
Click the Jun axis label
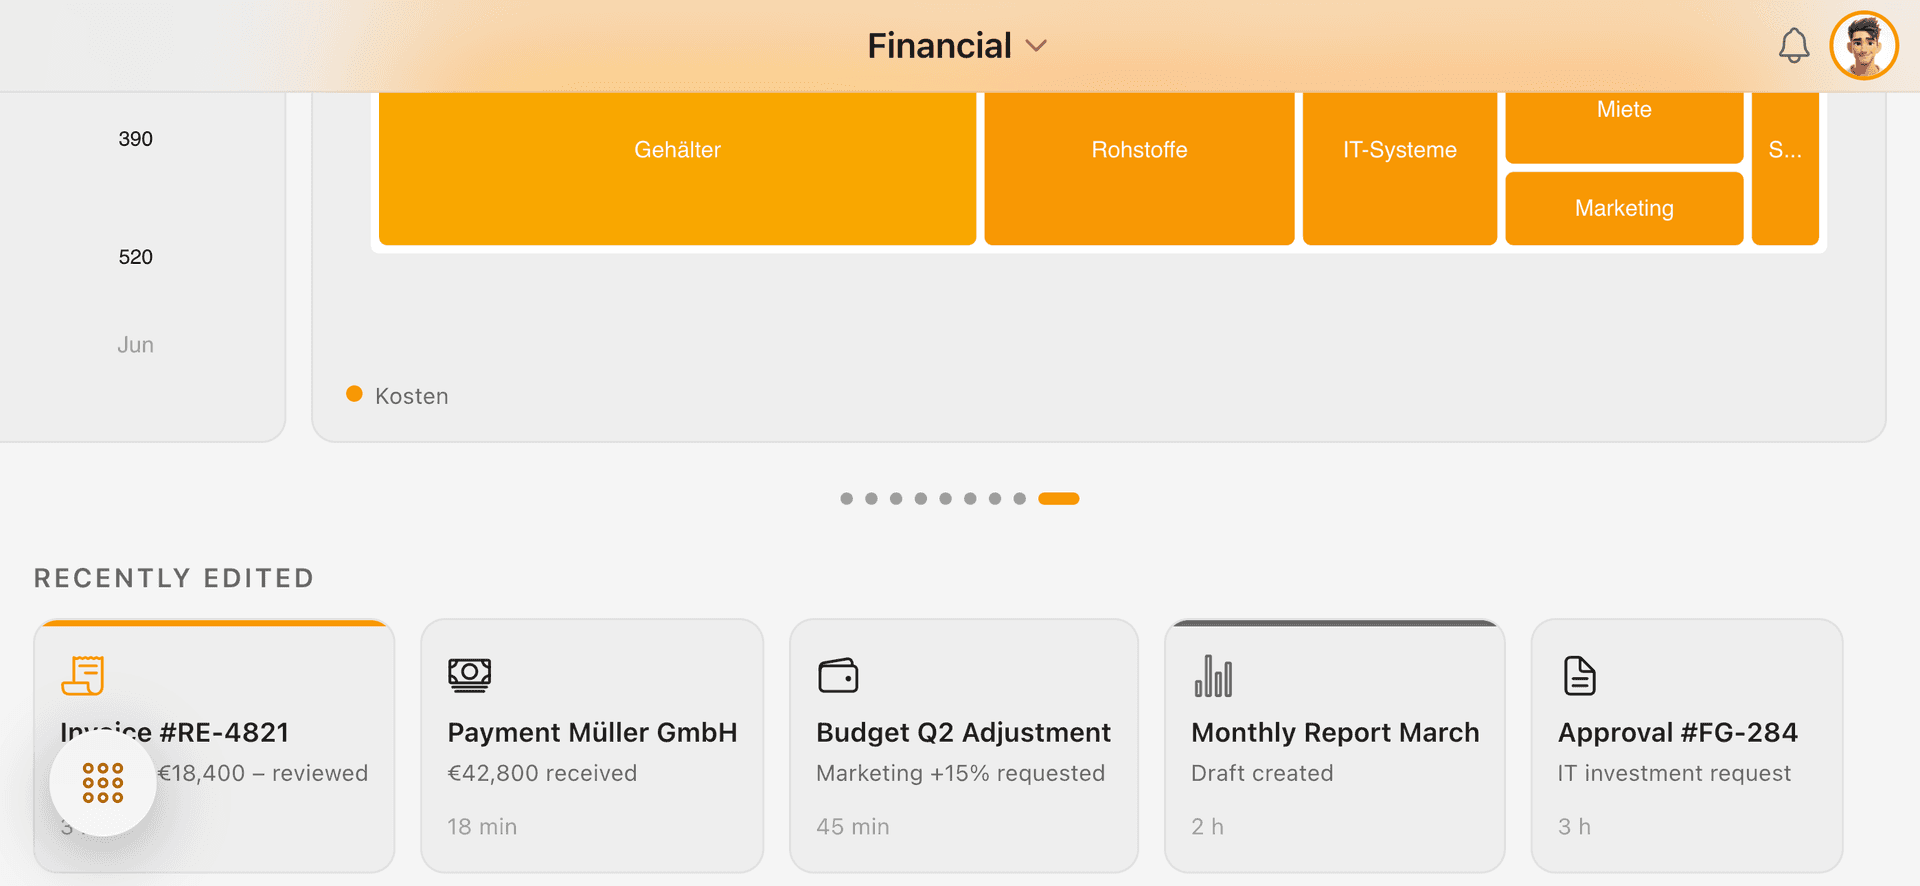pyautogui.click(x=135, y=345)
